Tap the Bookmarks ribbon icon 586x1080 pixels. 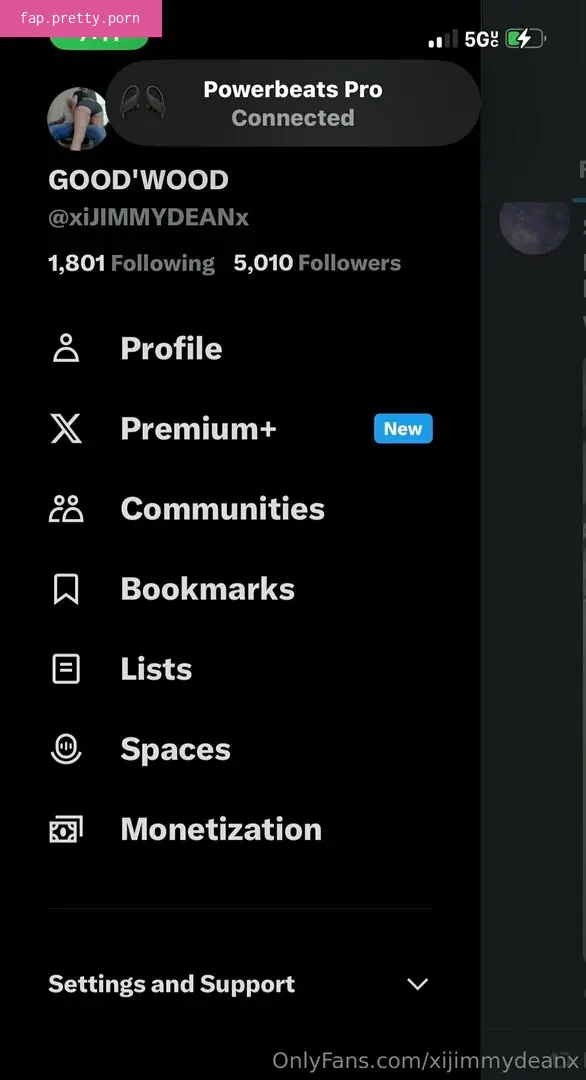point(66,589)
